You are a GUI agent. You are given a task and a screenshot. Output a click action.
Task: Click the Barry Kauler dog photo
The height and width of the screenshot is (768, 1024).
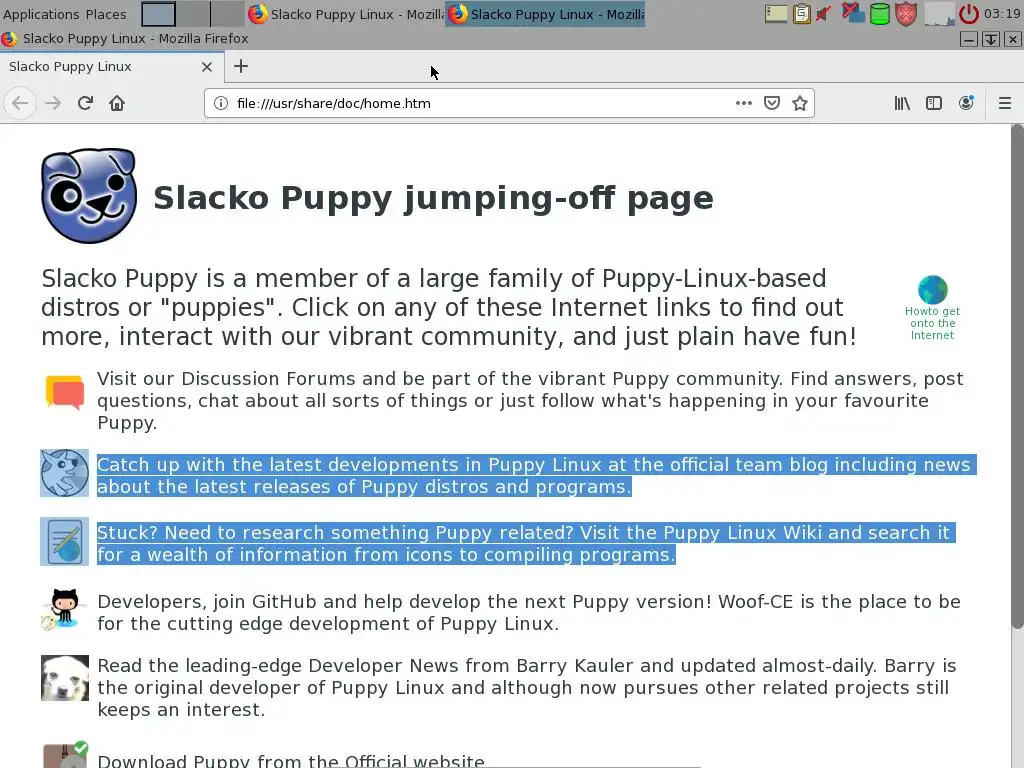coord(65,678)
